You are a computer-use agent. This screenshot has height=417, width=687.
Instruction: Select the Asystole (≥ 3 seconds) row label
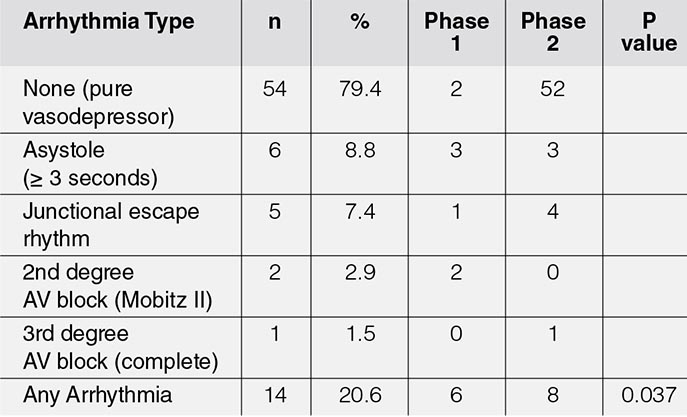click(90, 164)
